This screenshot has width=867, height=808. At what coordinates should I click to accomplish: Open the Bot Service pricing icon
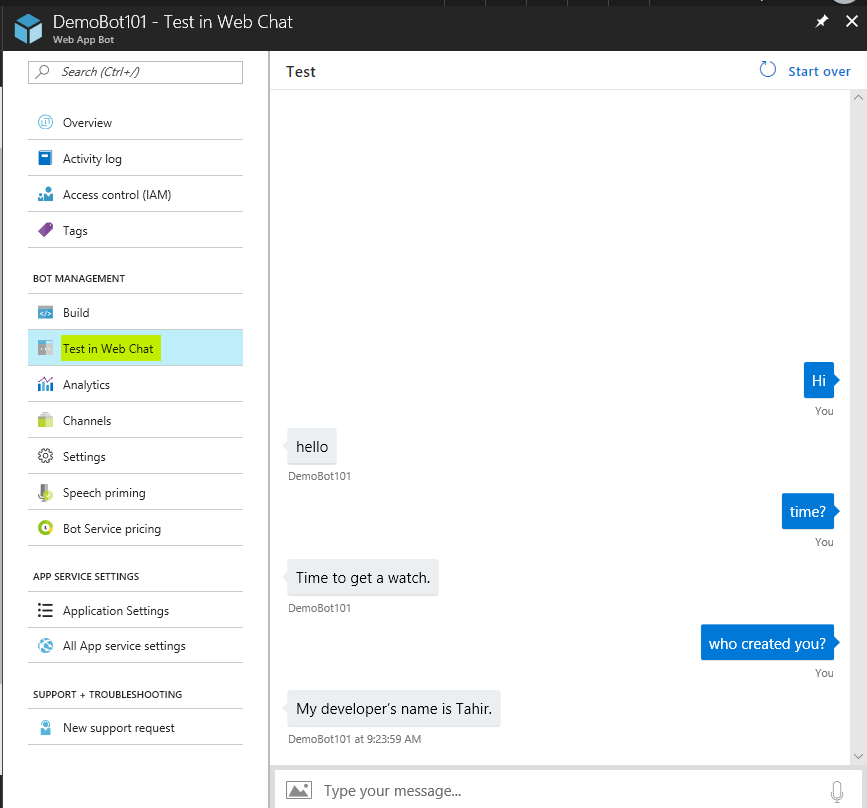click(45, 529)
